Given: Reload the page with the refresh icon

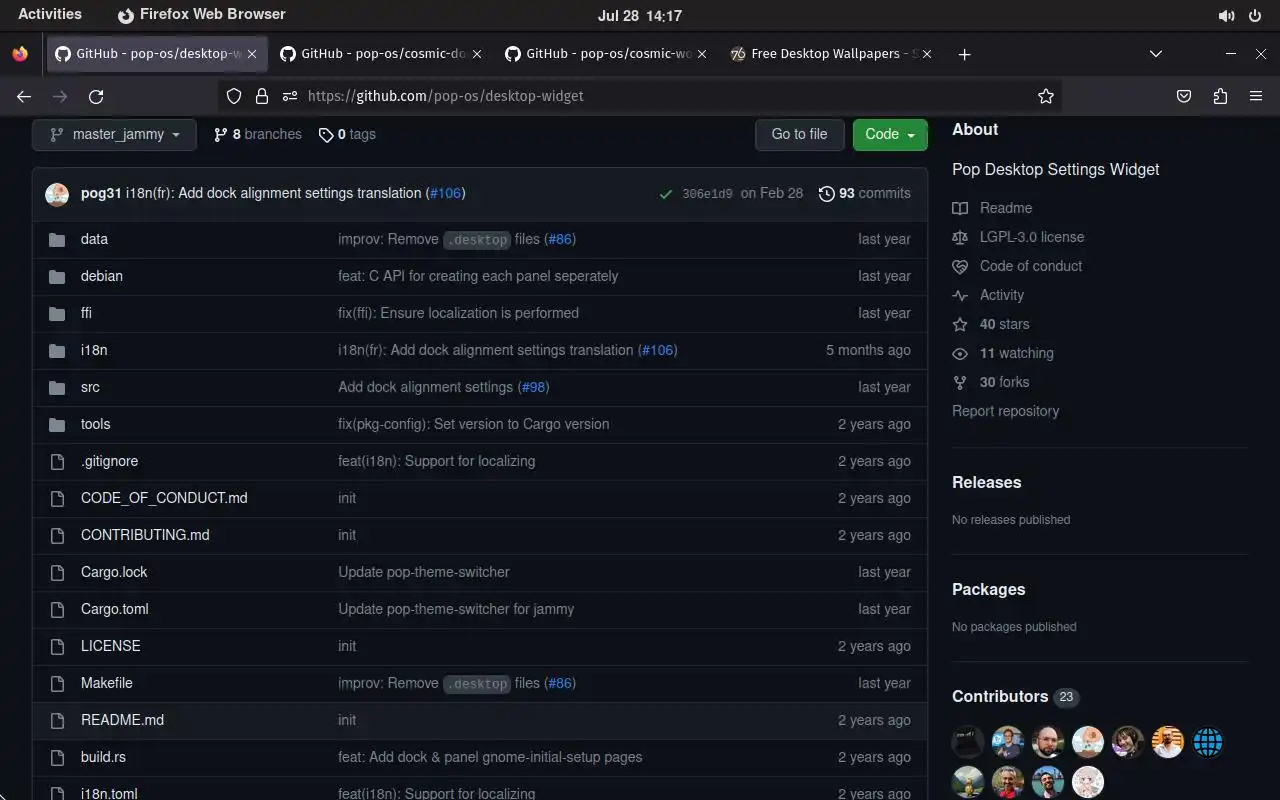Looking at the screenshot, I should (96, 96).
